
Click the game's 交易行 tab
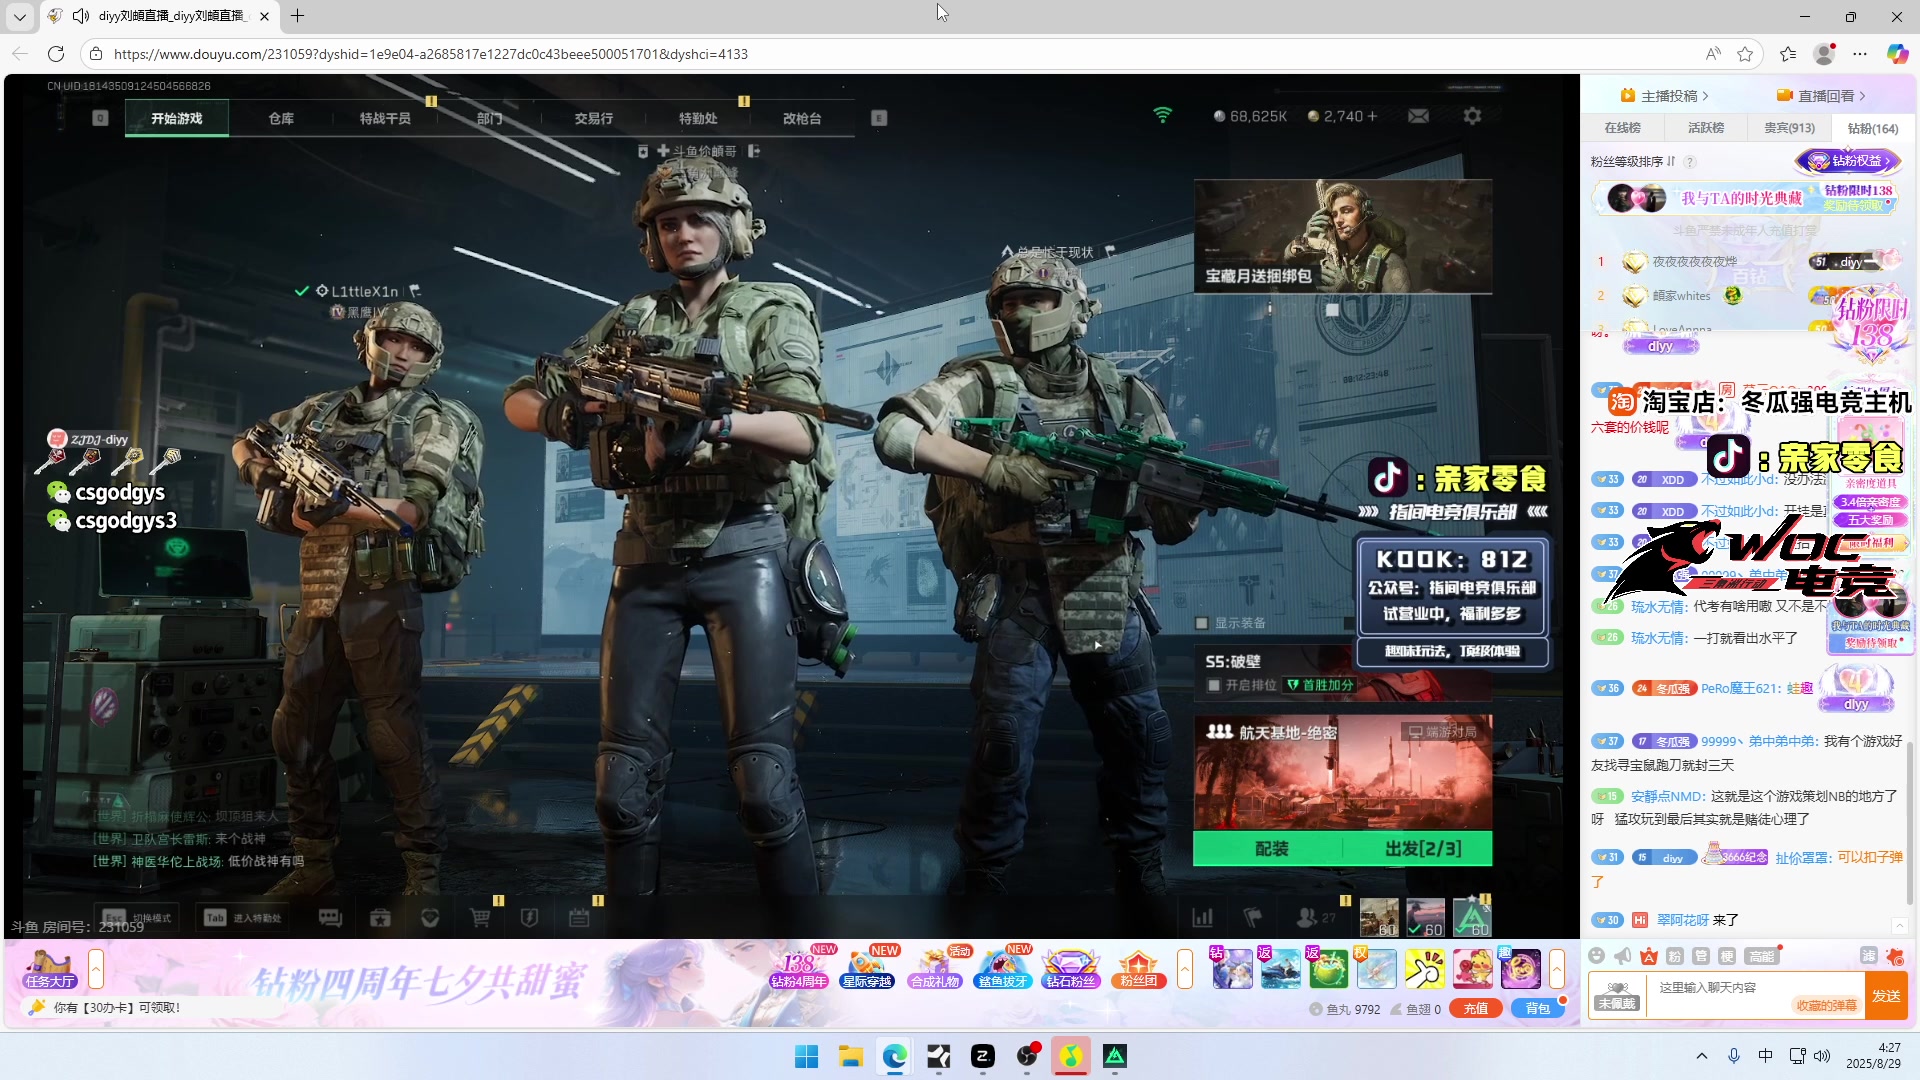pyautogui.click(x=594, y=118)
